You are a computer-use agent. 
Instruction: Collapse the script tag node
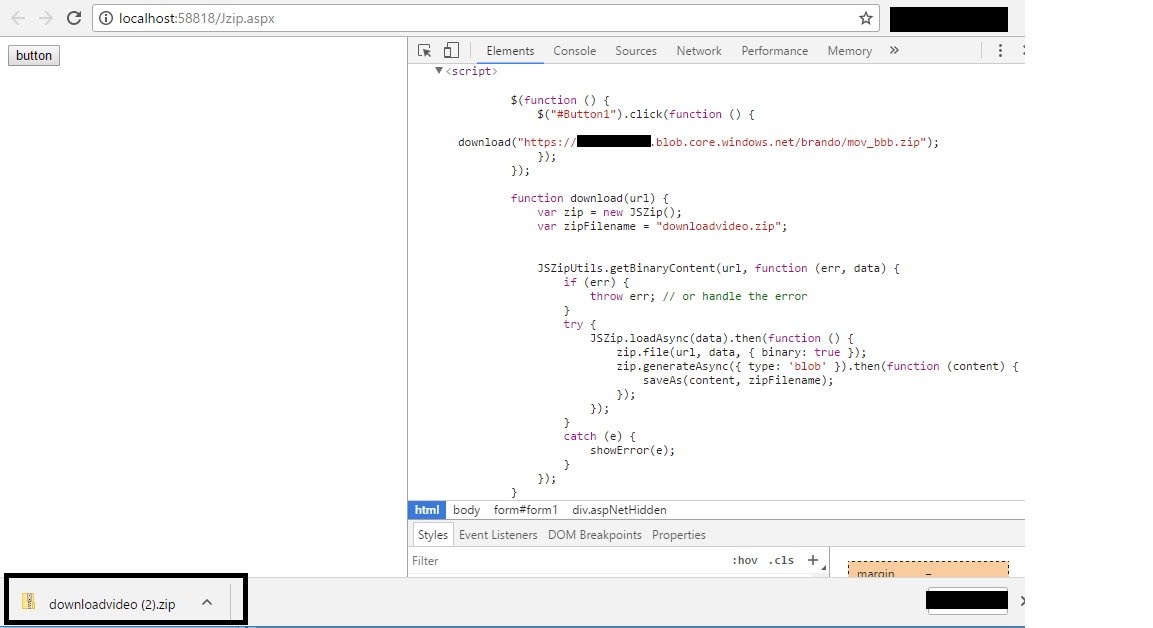click(439, 71)
